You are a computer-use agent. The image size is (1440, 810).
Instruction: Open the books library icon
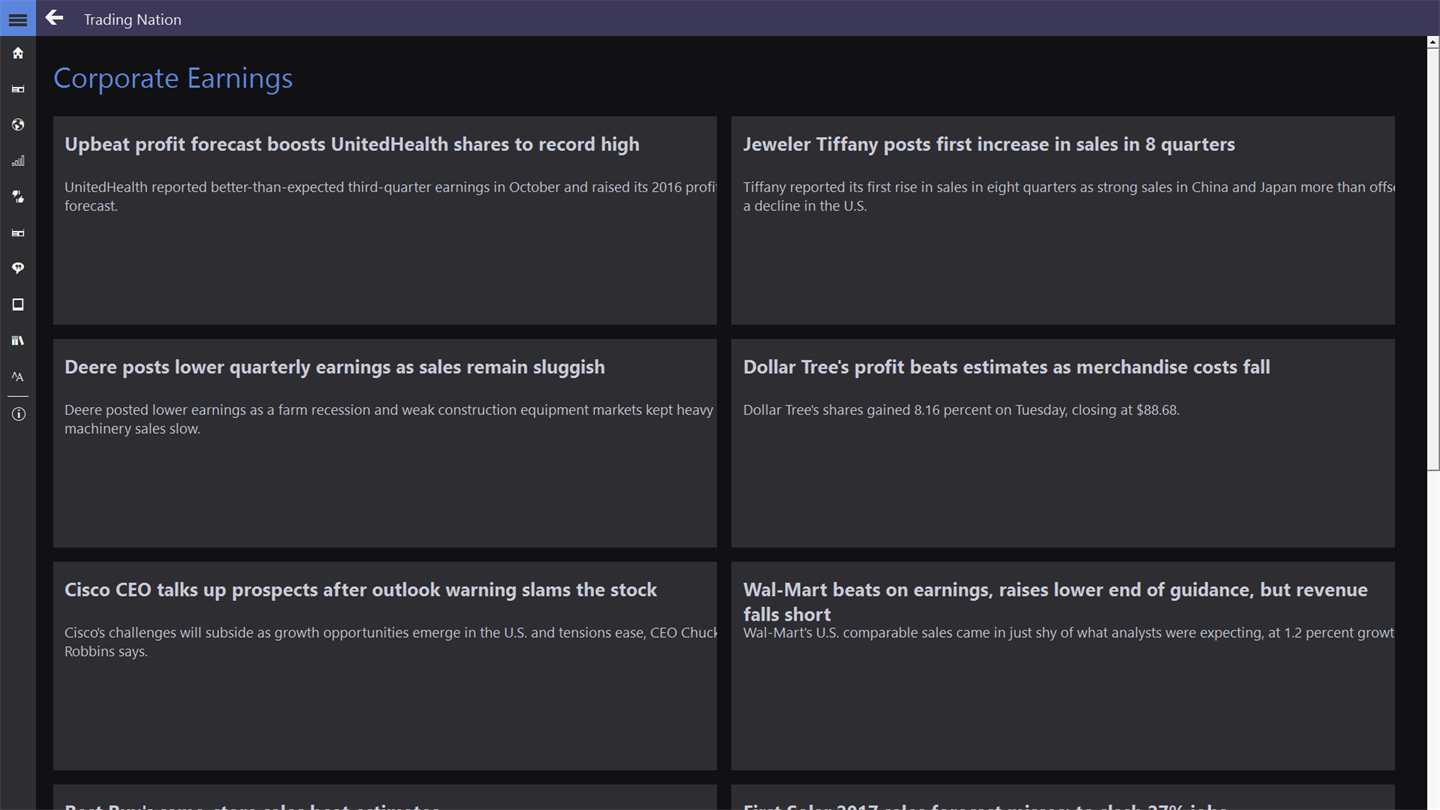(x=18, y=340)
